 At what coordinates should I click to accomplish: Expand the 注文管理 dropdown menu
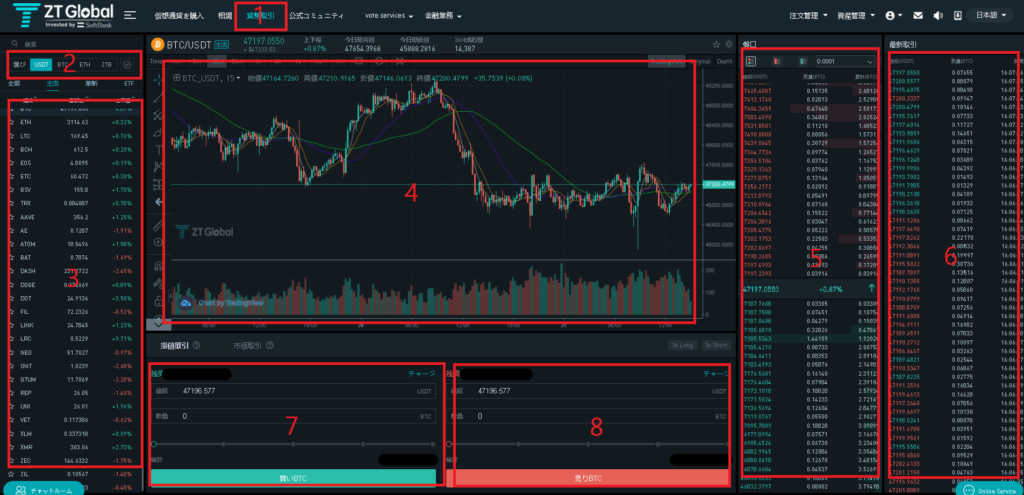[808, 15]
